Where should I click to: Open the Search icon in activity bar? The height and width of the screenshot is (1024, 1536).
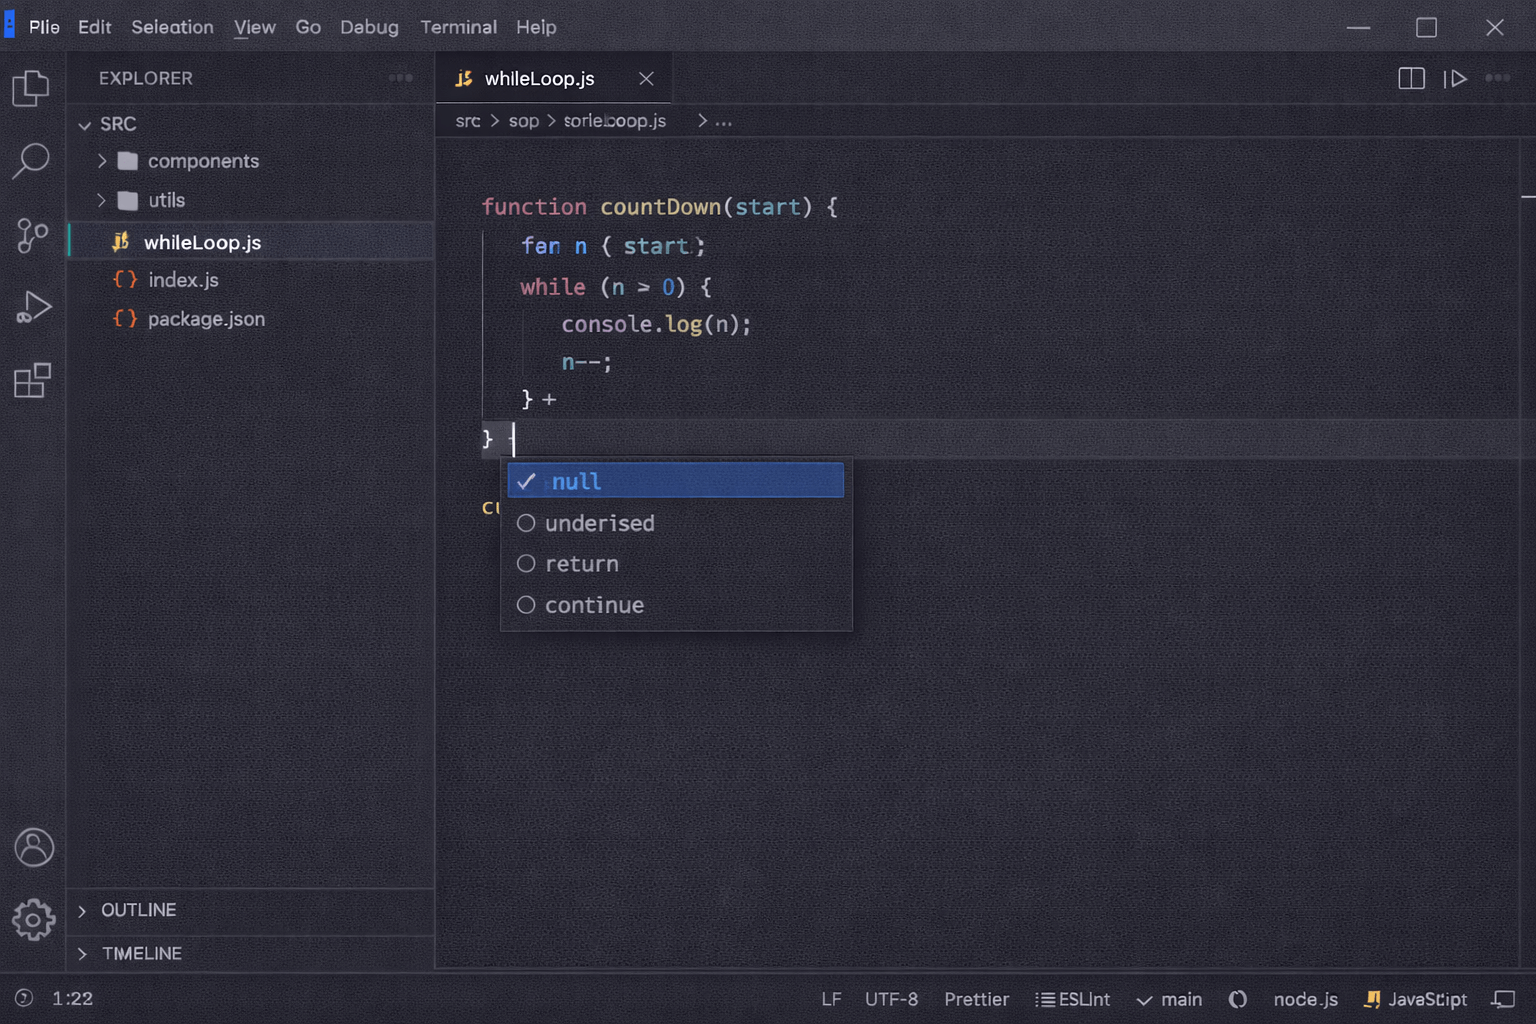33,160
